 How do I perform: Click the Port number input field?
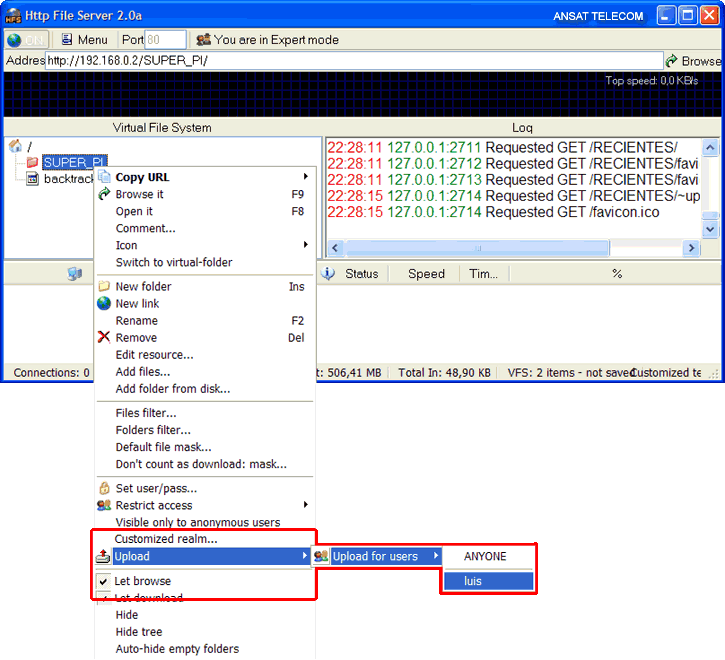[x=165, y=40]
